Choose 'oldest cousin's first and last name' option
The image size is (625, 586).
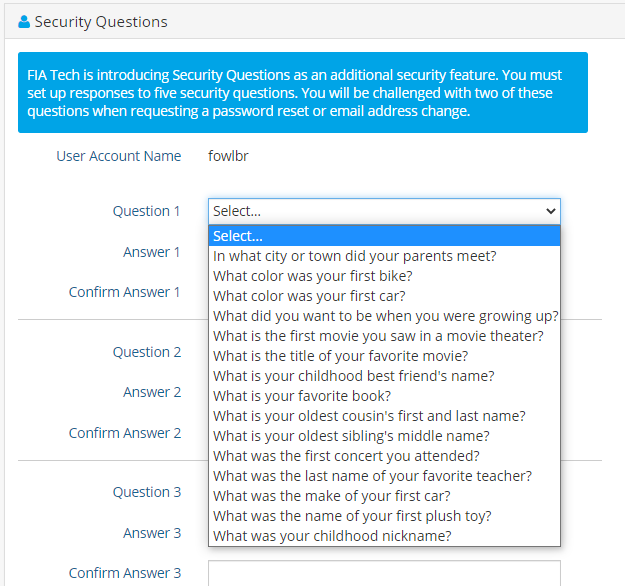click(x=384, y=416)
